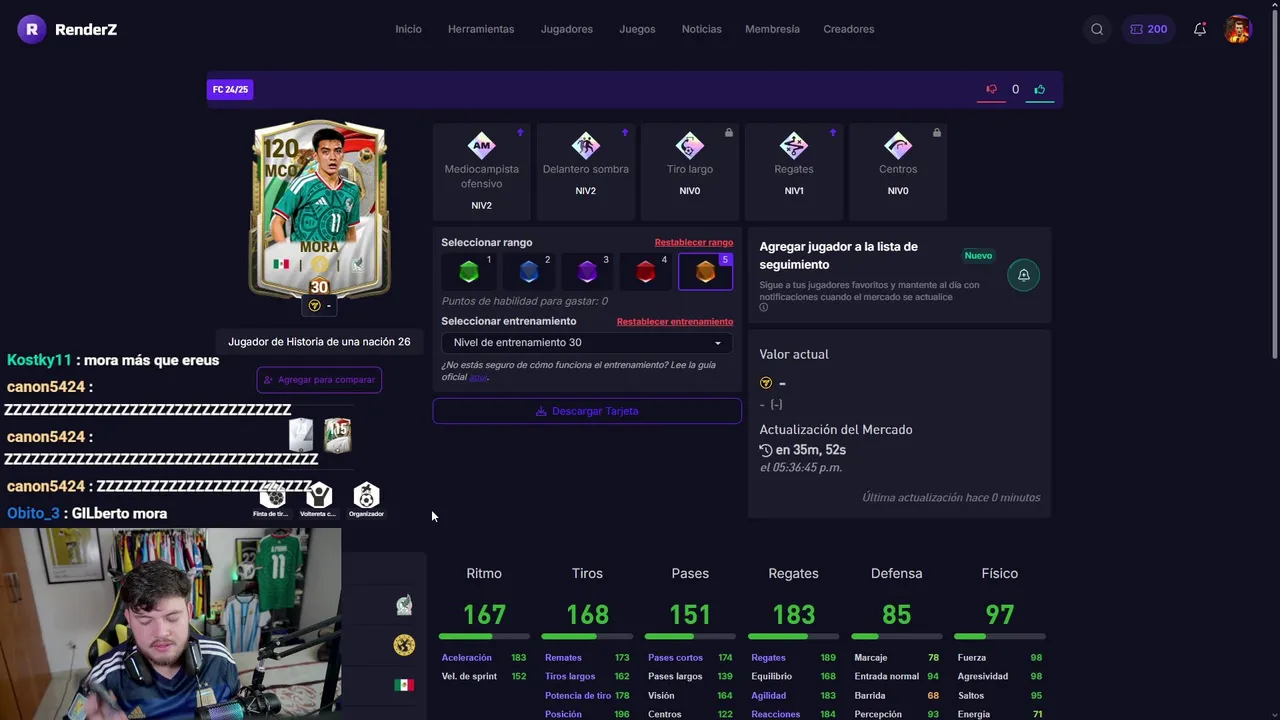Click the Organizador trait icon
This screenshot has height=720, width=1280.
pos(367,496)
